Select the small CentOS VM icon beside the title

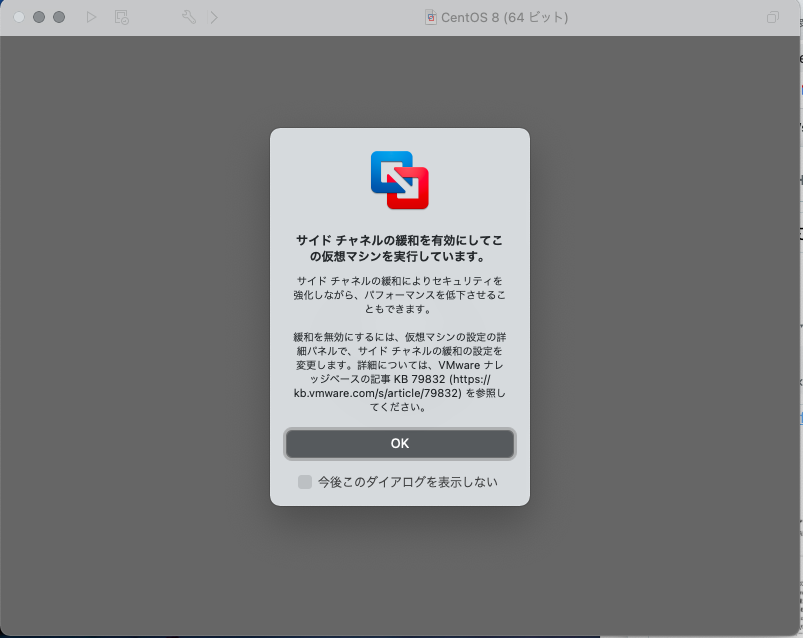tap(431, 17)
